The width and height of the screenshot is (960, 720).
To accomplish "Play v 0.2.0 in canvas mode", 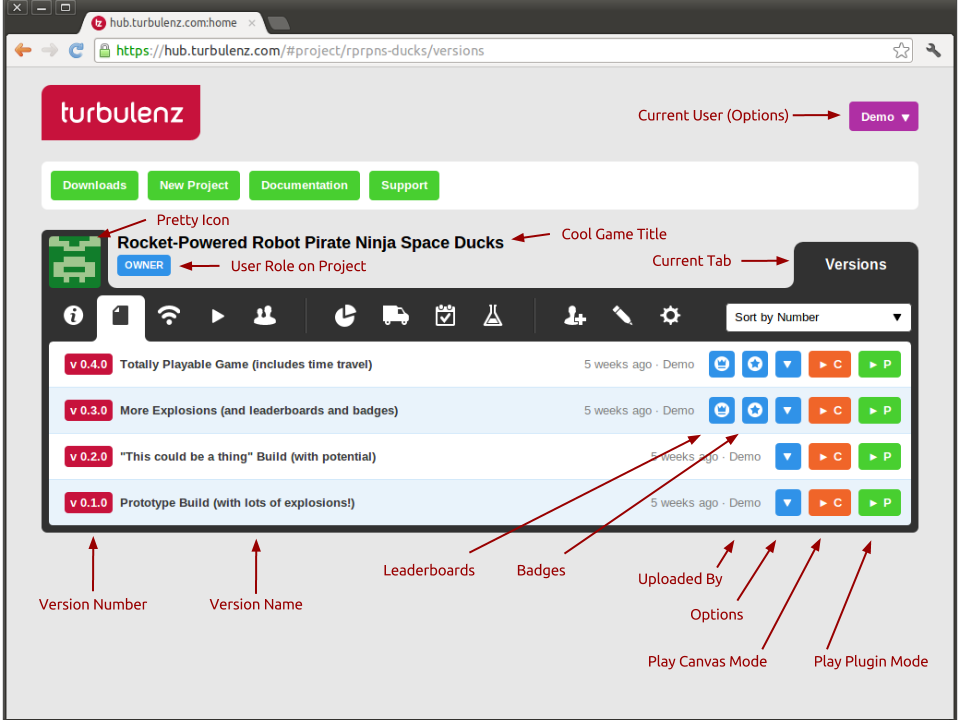I will pos(830,457).
